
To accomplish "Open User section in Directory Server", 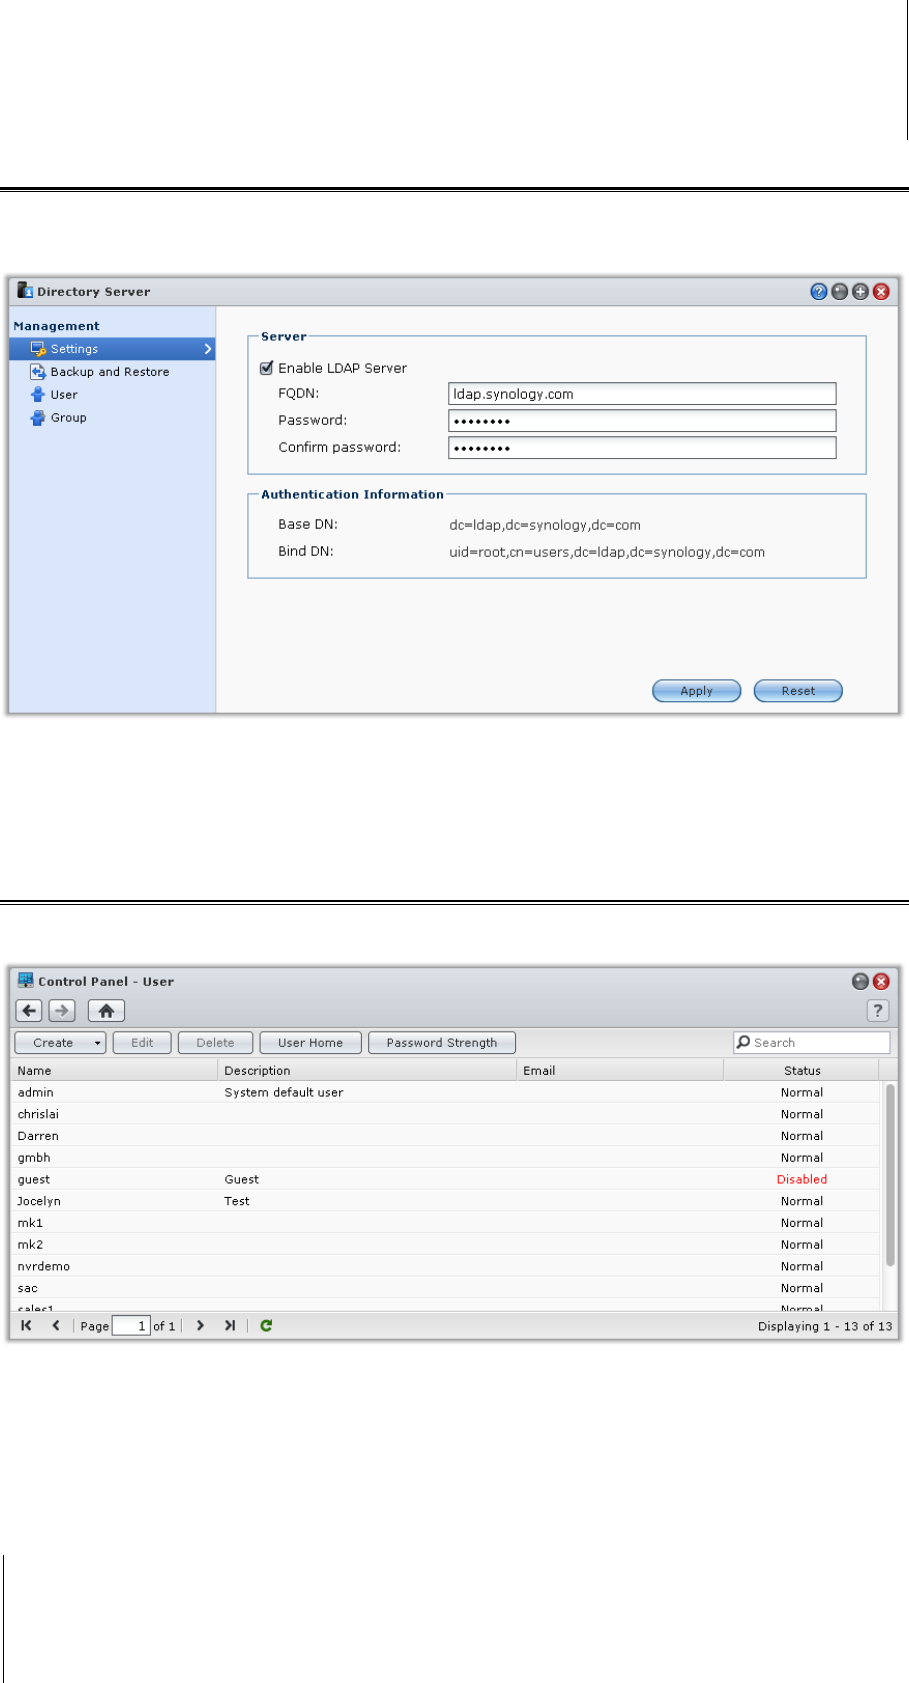I will pyautogui.click(x=64, y=395).
